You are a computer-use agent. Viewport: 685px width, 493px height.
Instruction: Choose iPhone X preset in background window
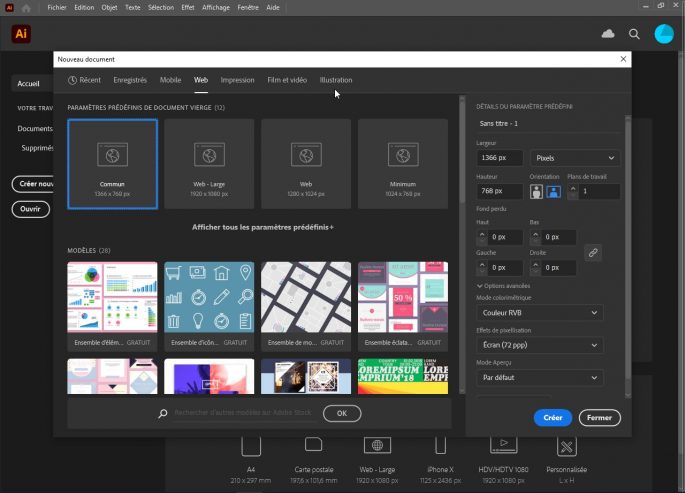pyautogui.click(x=440, y=445)
